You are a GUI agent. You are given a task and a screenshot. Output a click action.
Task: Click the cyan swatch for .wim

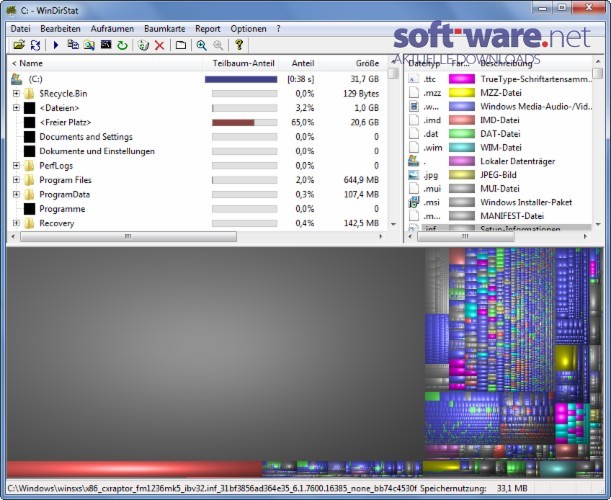tap(462, 147)
